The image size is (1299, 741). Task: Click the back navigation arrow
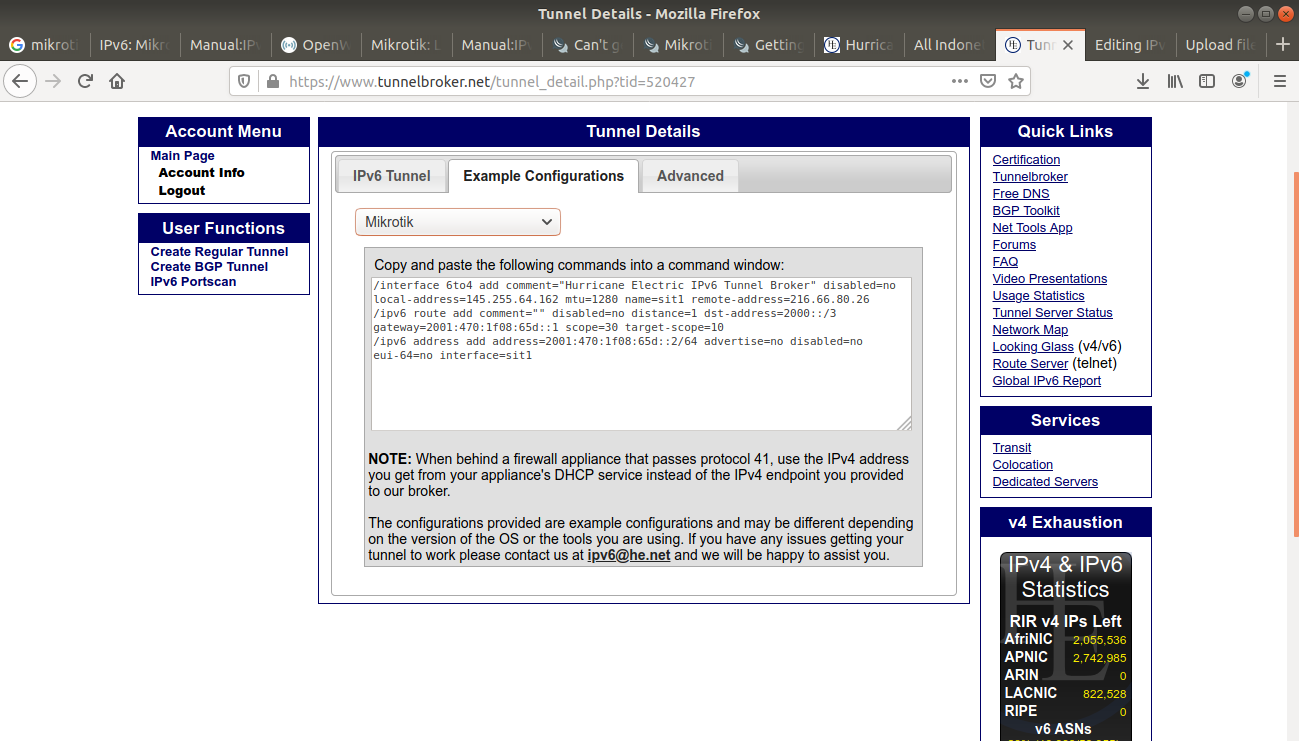(x=21, y=81)
